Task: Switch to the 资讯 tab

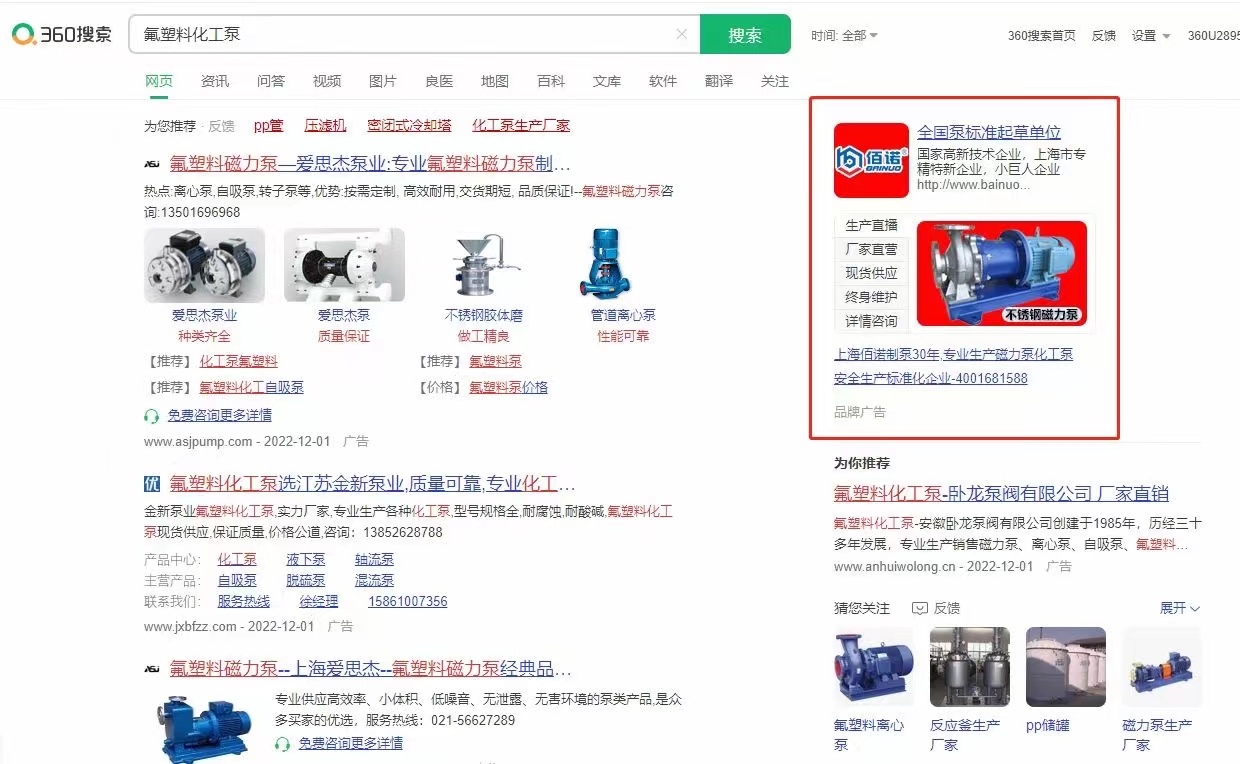Action: pyautogui.click(x=215, y=81)
